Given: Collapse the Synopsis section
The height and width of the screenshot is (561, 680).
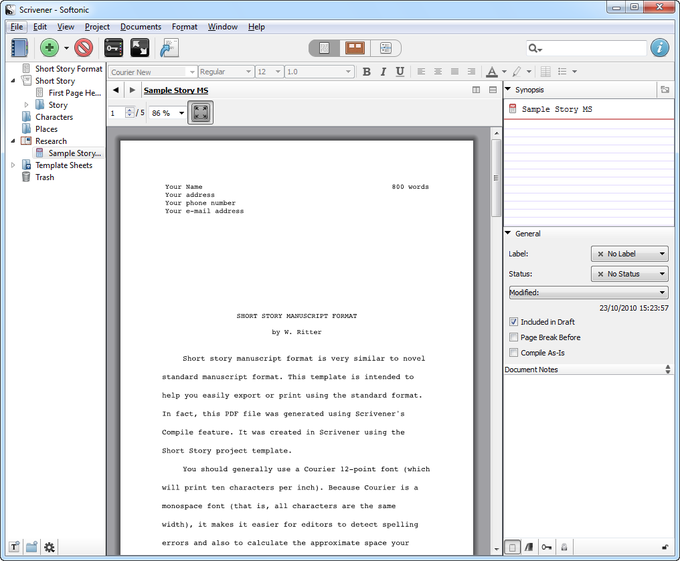Looking at the screenshot, I should pos(508,89).
